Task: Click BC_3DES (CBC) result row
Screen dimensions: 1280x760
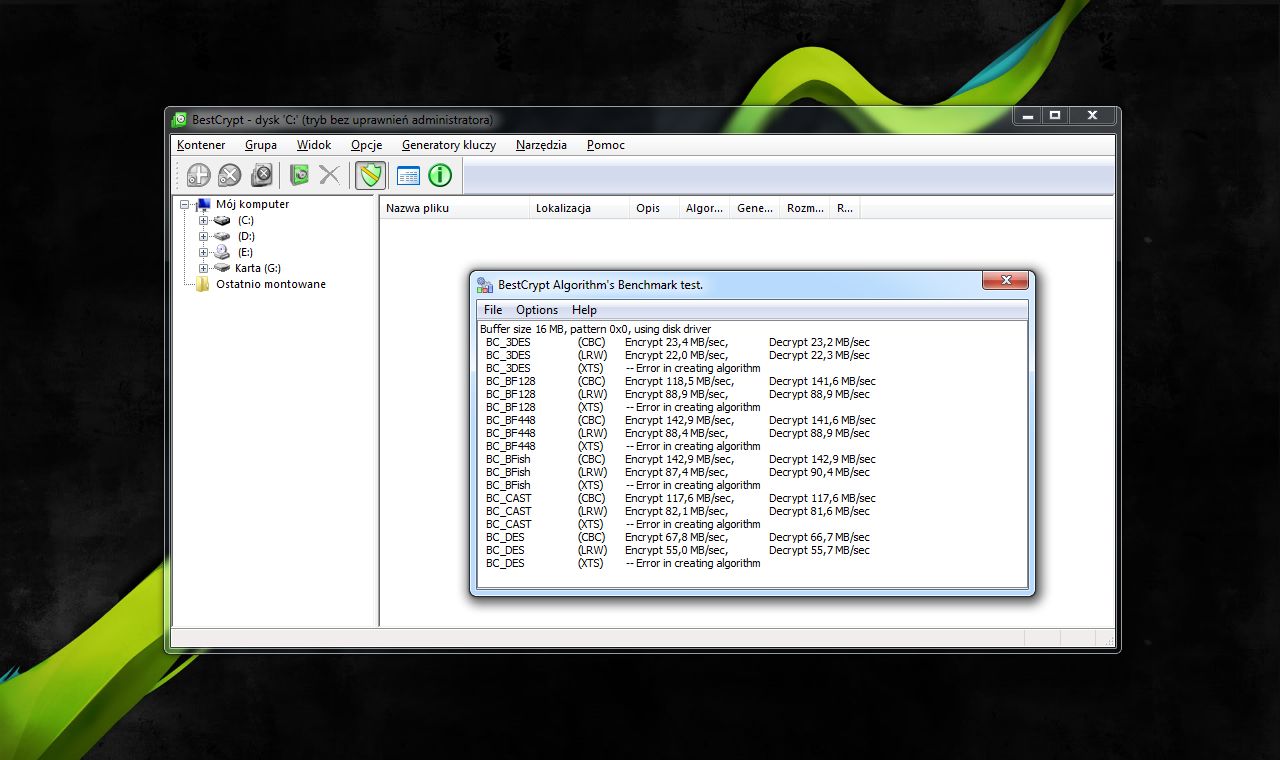Action: pyautogui.click(x=678, y=342)
